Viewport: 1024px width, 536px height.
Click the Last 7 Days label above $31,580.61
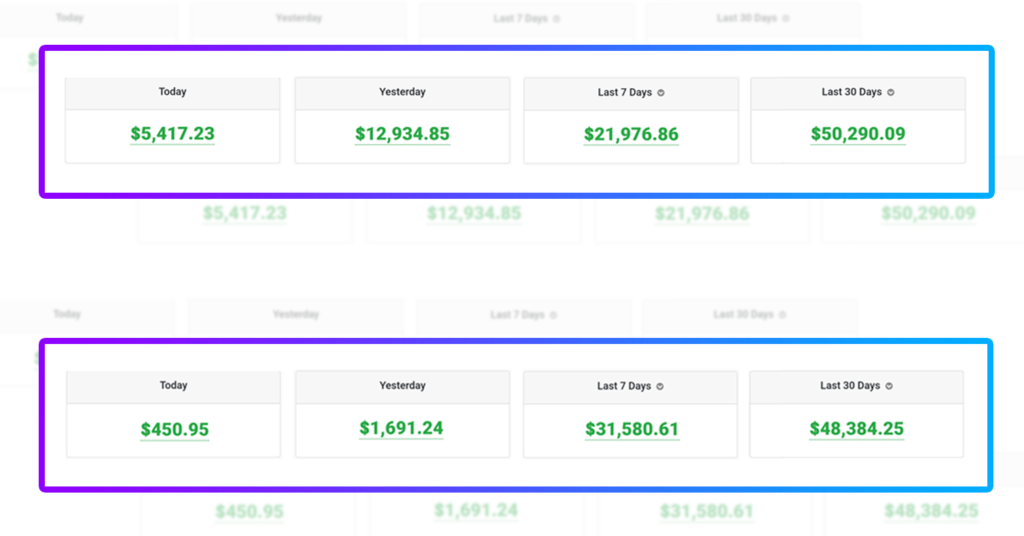[625, 386]
